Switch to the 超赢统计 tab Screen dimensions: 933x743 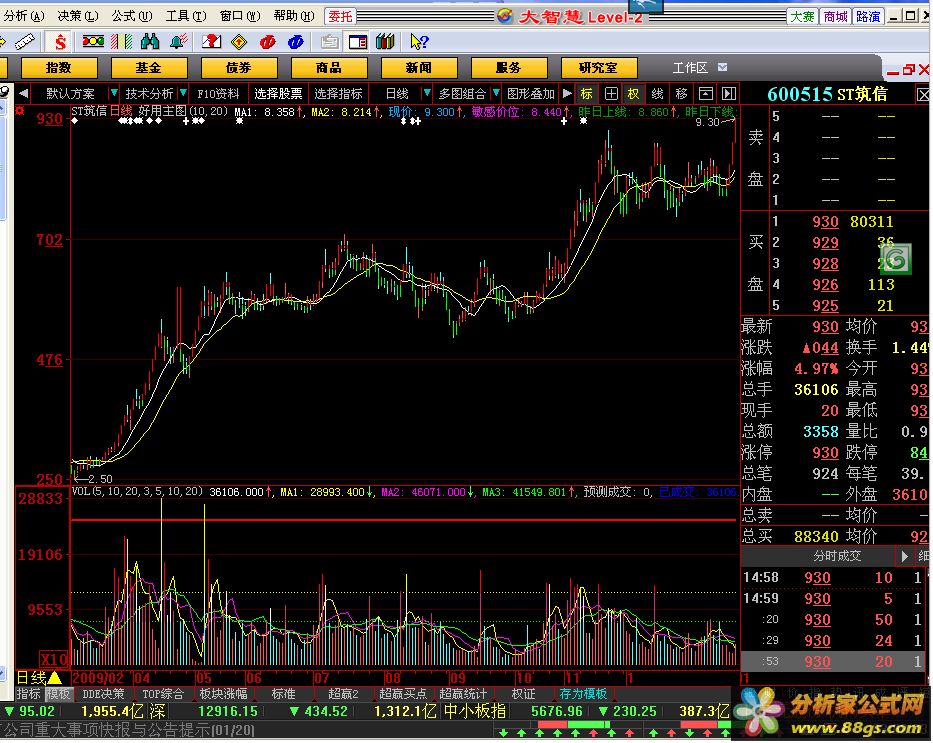pyautogui.click(x=463, y=694)
